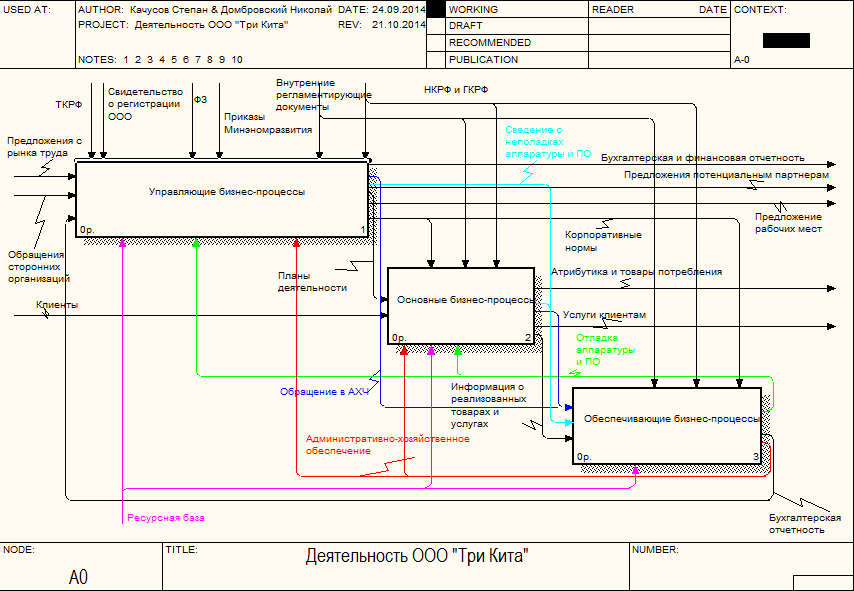Select 'Предложение рабочих мест' label
This screenshot has width=854, height=591.
788,223
